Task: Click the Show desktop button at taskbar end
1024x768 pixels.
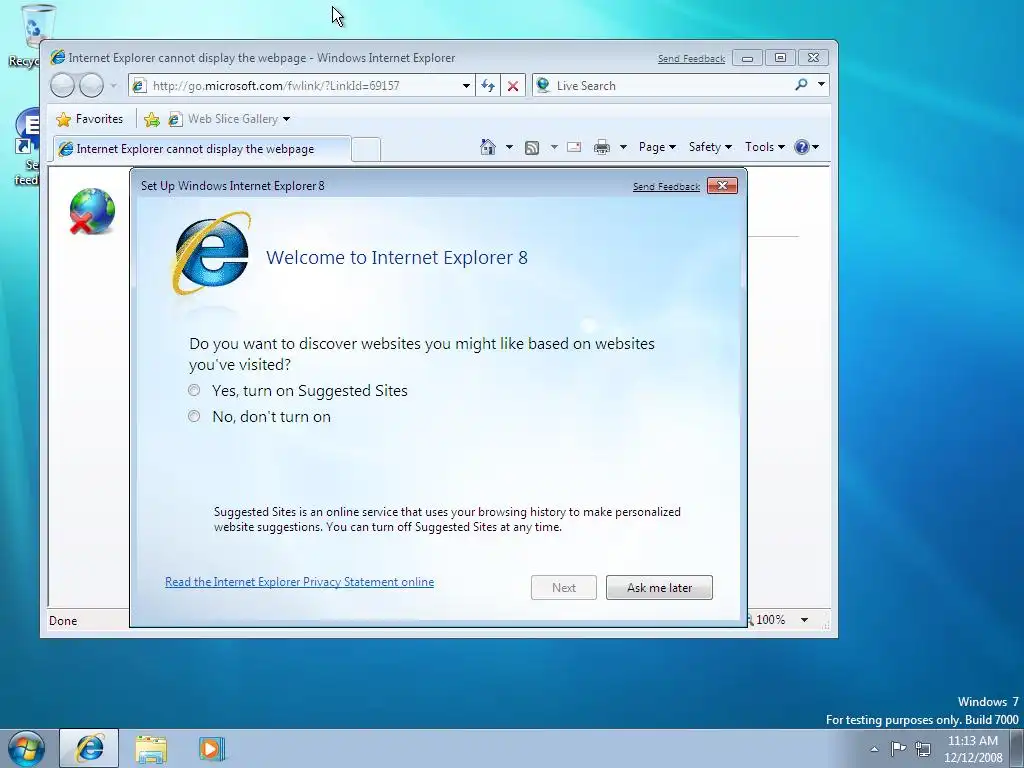Action: click(1017, 749)
